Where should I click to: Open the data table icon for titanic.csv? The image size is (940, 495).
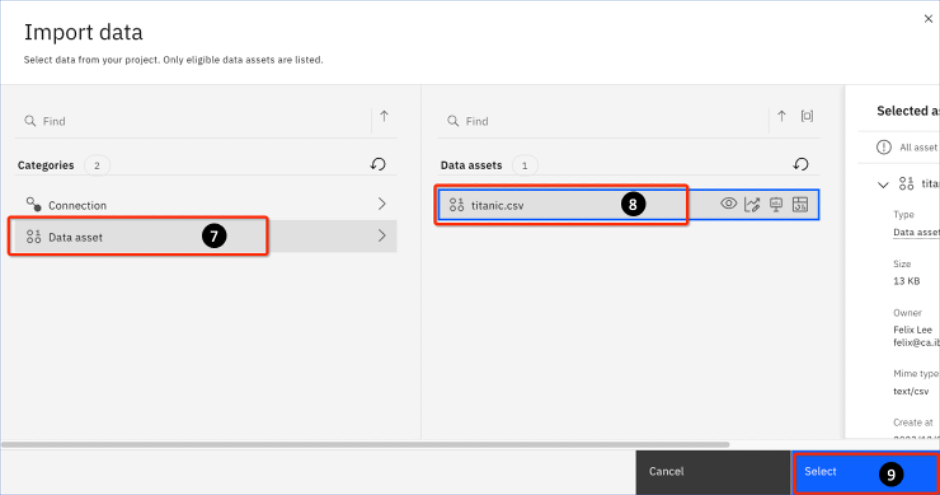point(800,204)
